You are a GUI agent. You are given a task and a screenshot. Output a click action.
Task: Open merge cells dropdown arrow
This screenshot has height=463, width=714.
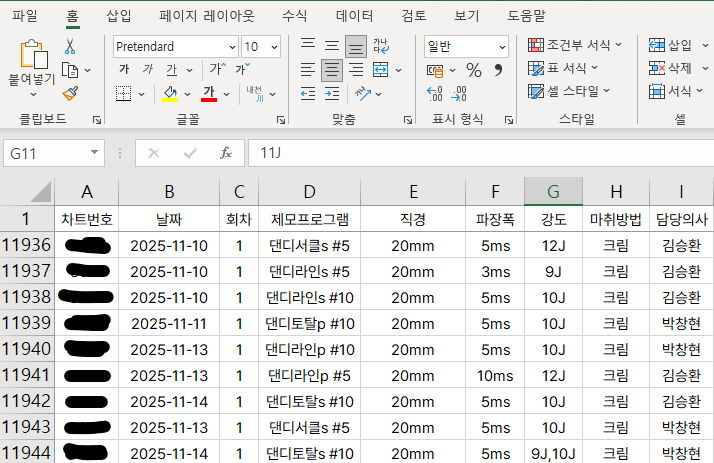[398, 70]
